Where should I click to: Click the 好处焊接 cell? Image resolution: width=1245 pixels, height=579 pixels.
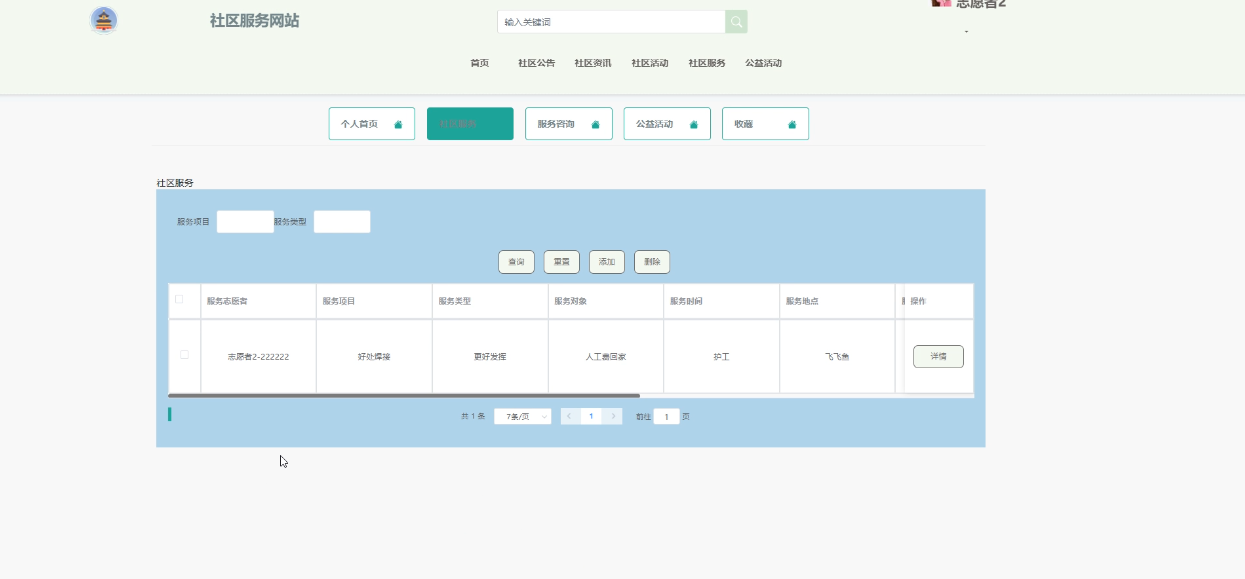[x=374, y=356]
